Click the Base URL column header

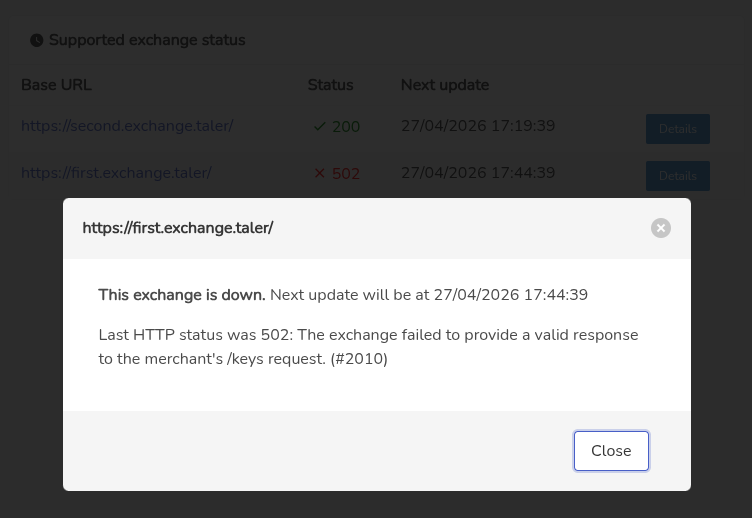pyautogui.click(x=56, y=85)
